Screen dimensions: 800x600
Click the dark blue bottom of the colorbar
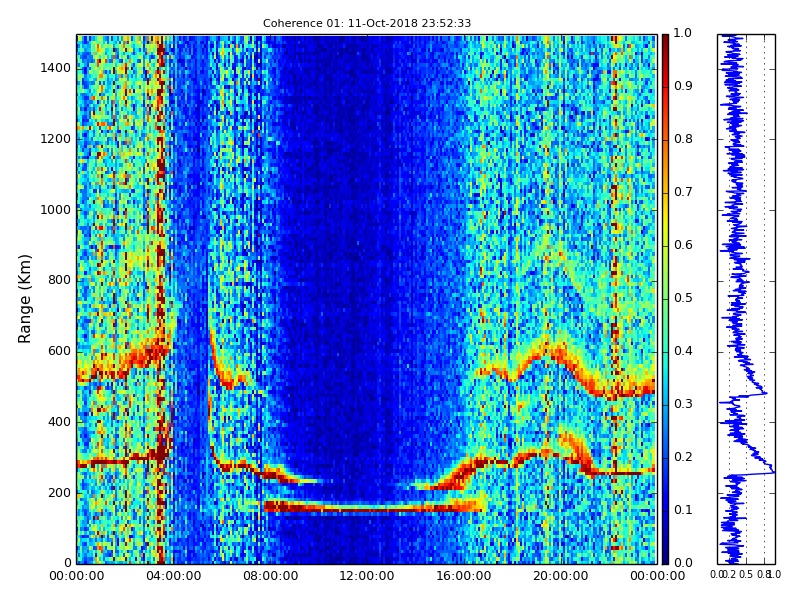665,554
